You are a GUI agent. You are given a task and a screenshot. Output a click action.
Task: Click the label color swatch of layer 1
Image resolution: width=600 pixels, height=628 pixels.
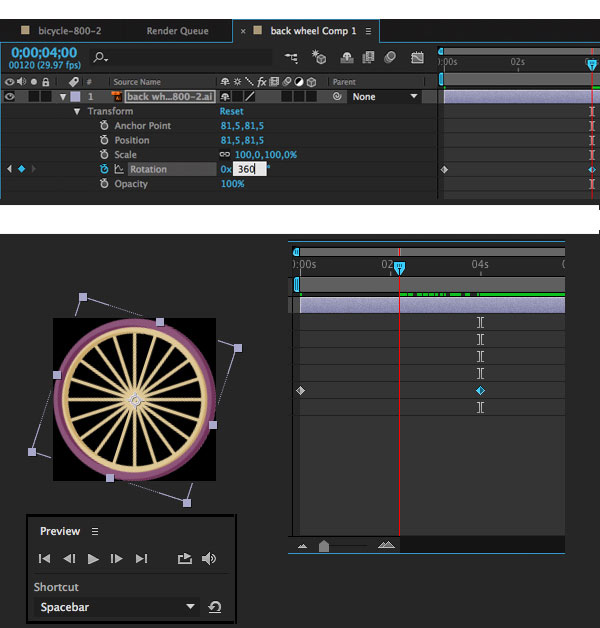[x=75, y=97]
